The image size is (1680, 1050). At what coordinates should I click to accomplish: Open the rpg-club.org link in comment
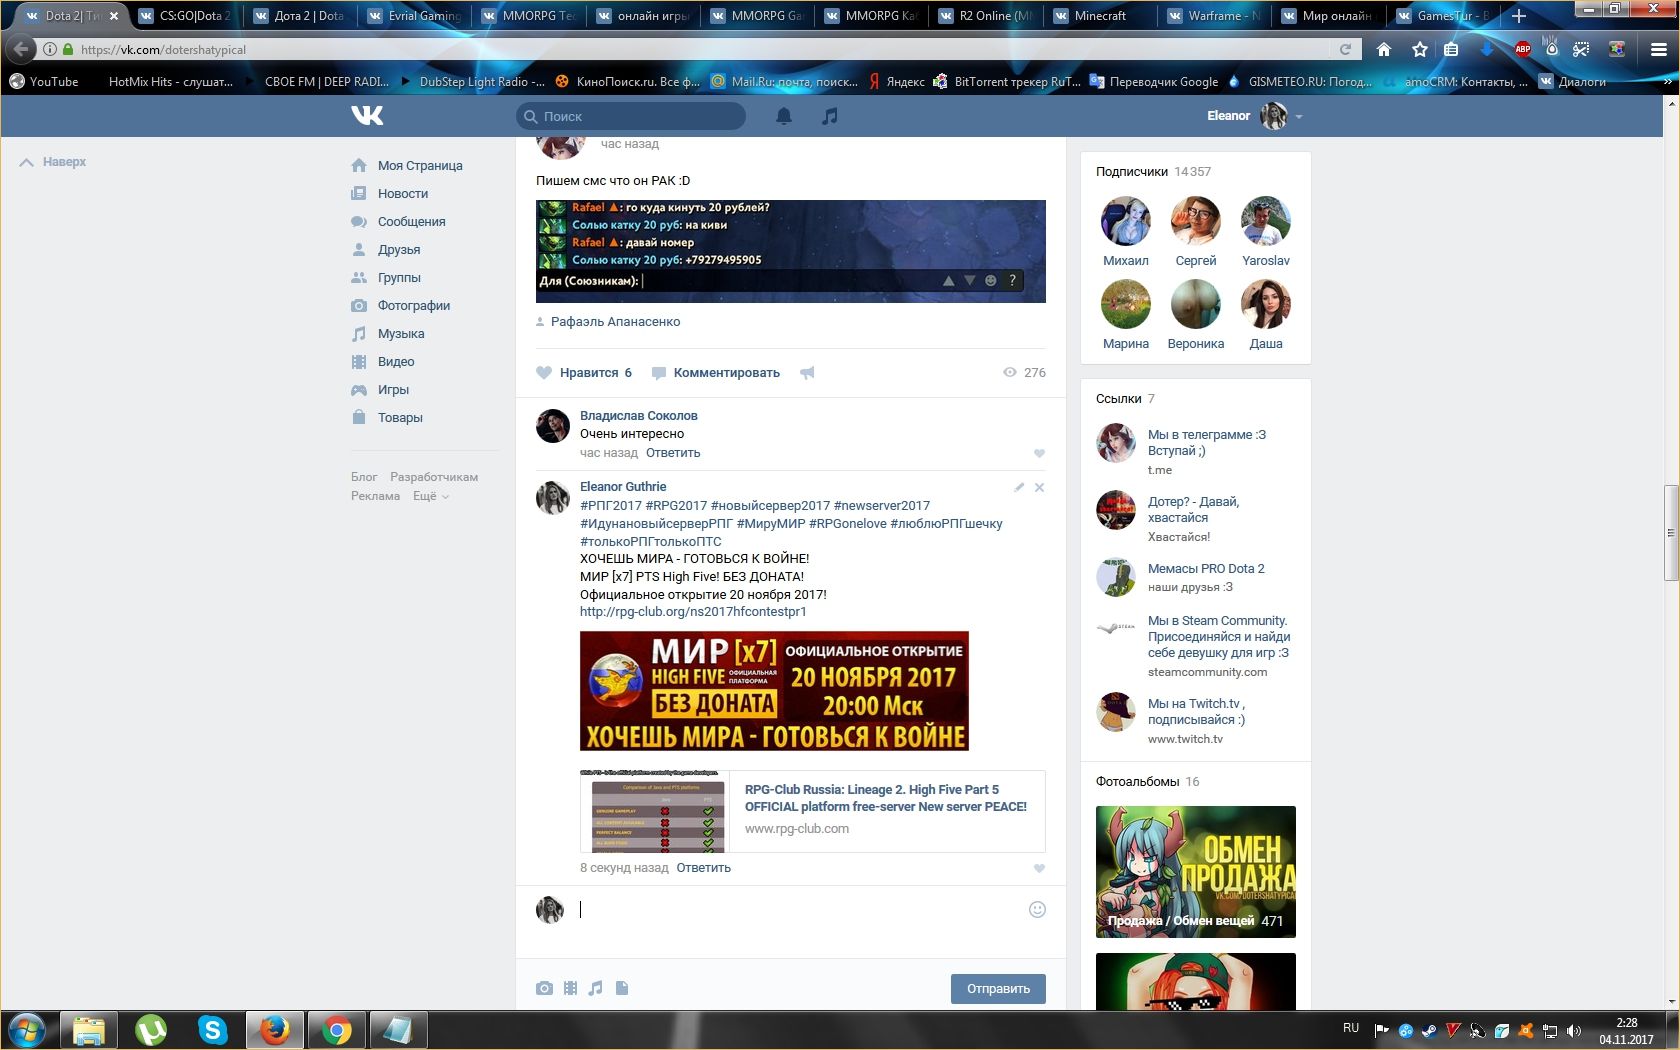click(x=693, y=612)
